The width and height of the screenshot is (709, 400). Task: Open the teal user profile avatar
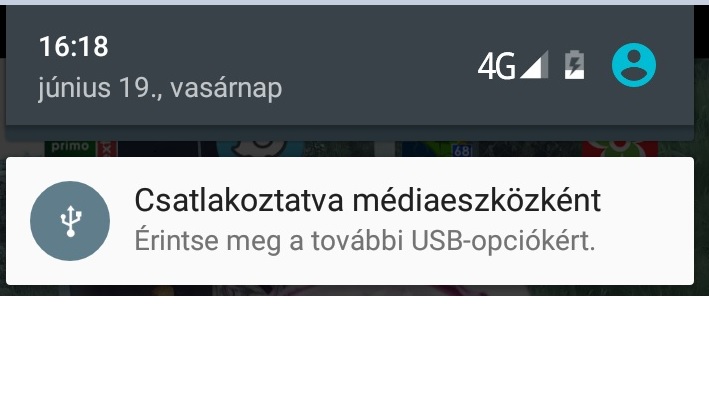click(x=633, y=65)
